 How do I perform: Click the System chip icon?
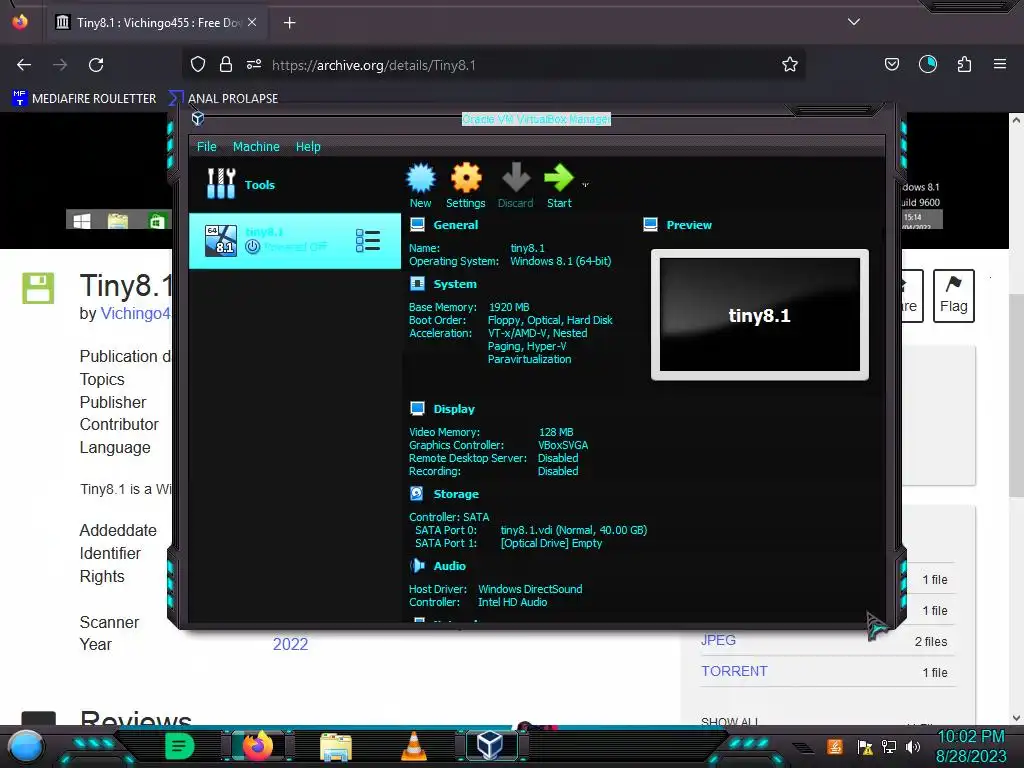pyautogui.click(x=417, y=283)
